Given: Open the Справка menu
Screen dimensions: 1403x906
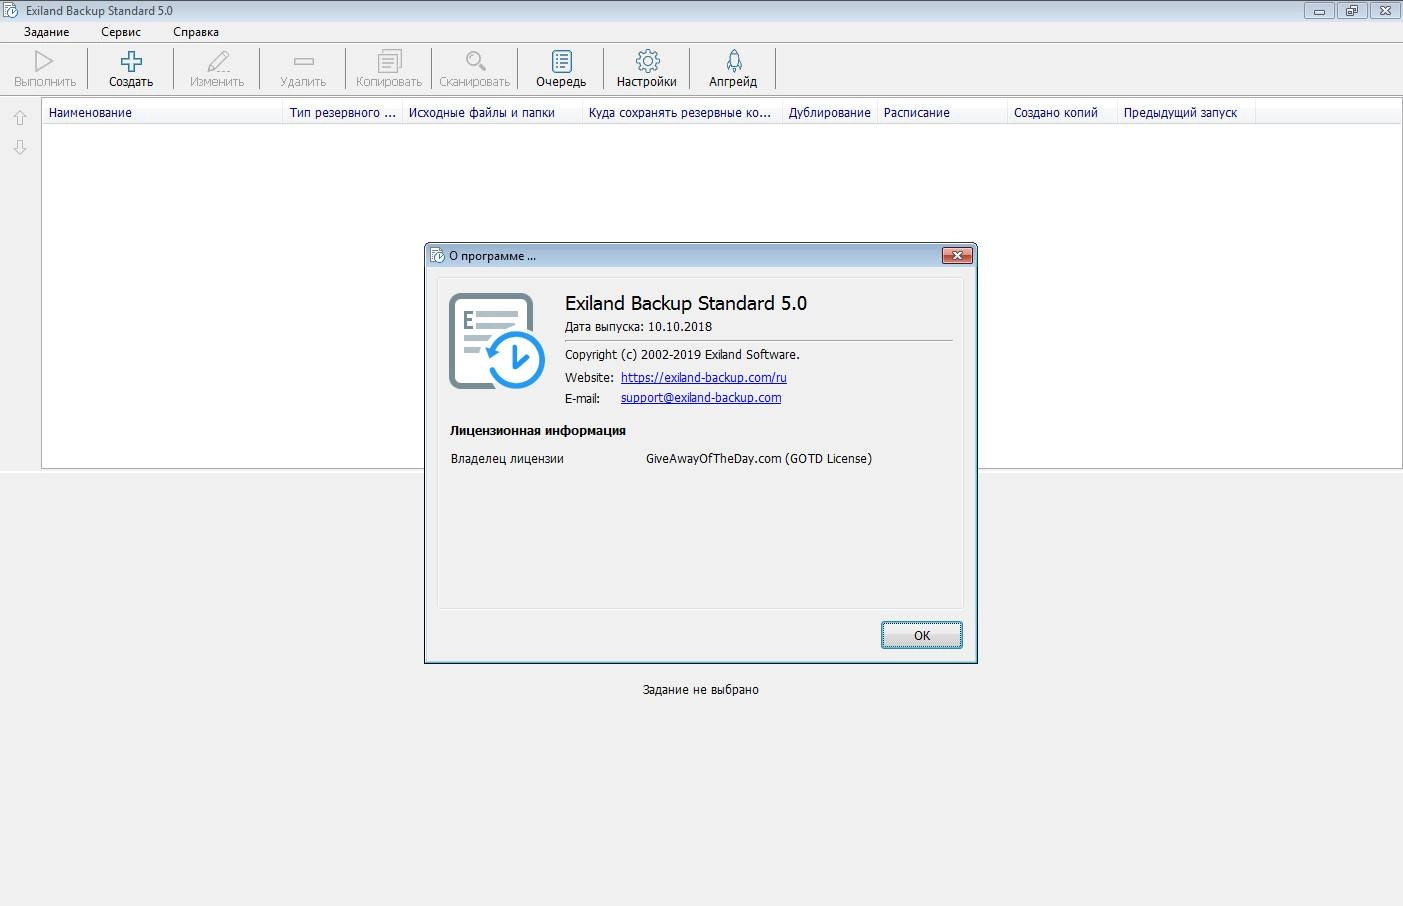Looking at the screenshot, I should [x=196, y=32].
